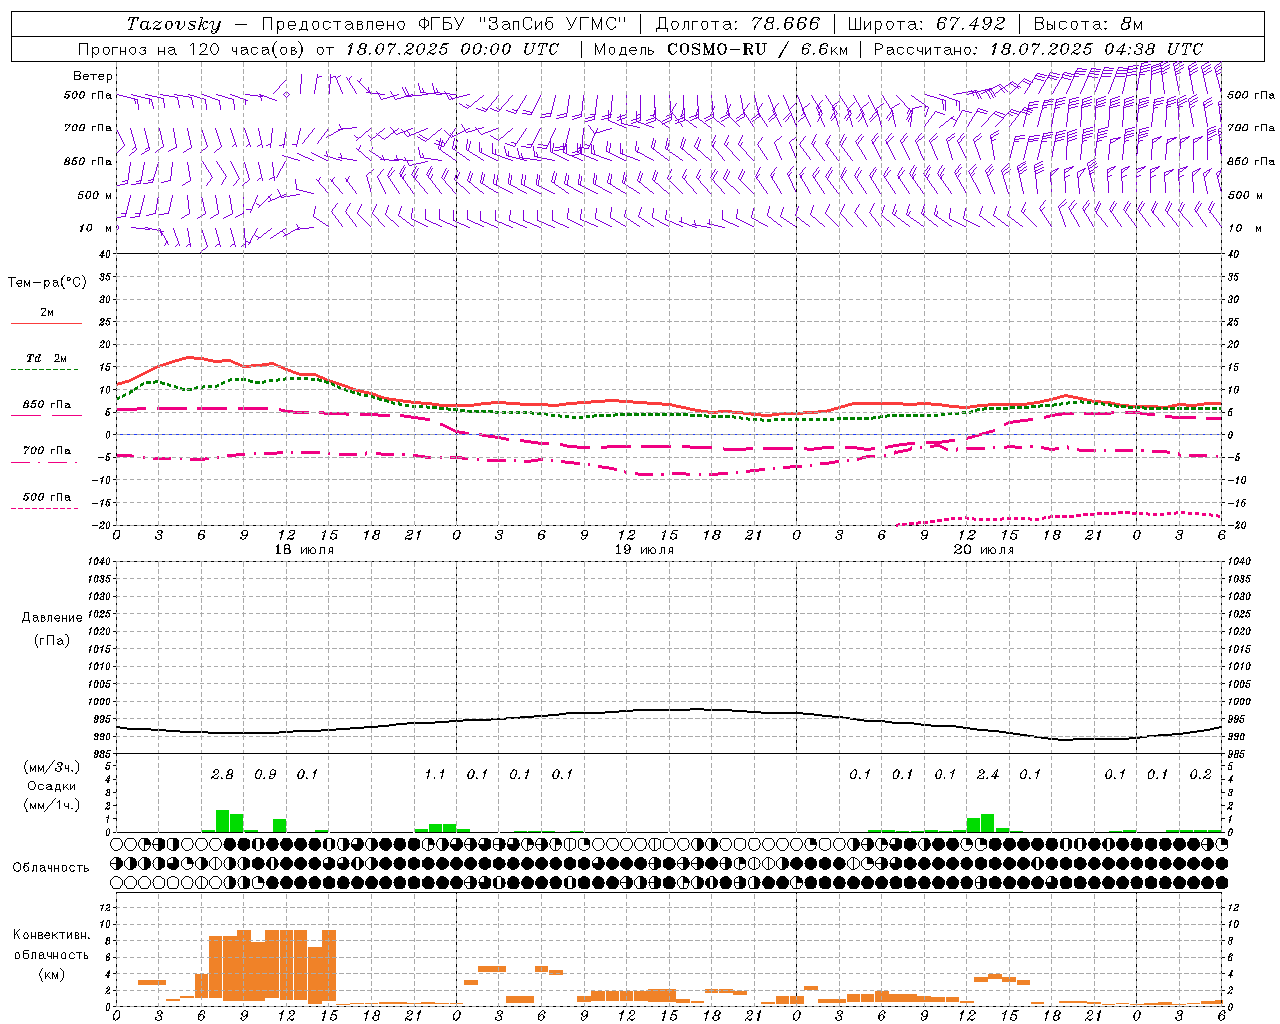Click the Модель COSMO-RU / 6.6км label
This screenshot has width=1280, height=1024.
[x=721, y=49]
